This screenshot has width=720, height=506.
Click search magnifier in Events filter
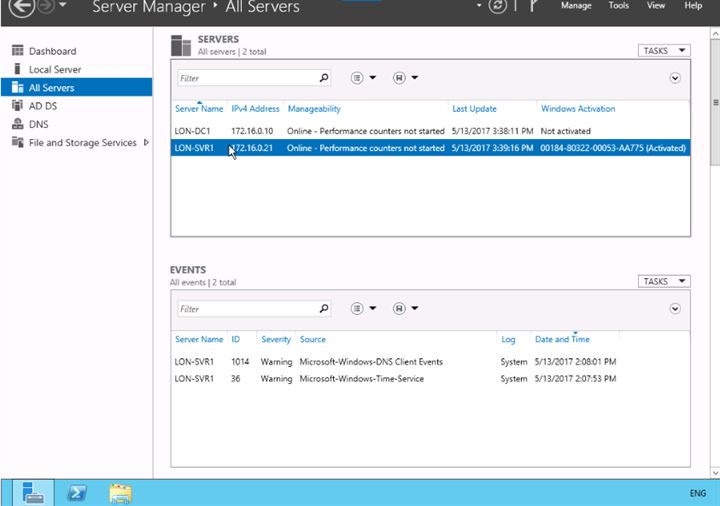click(x=324, y=308)
